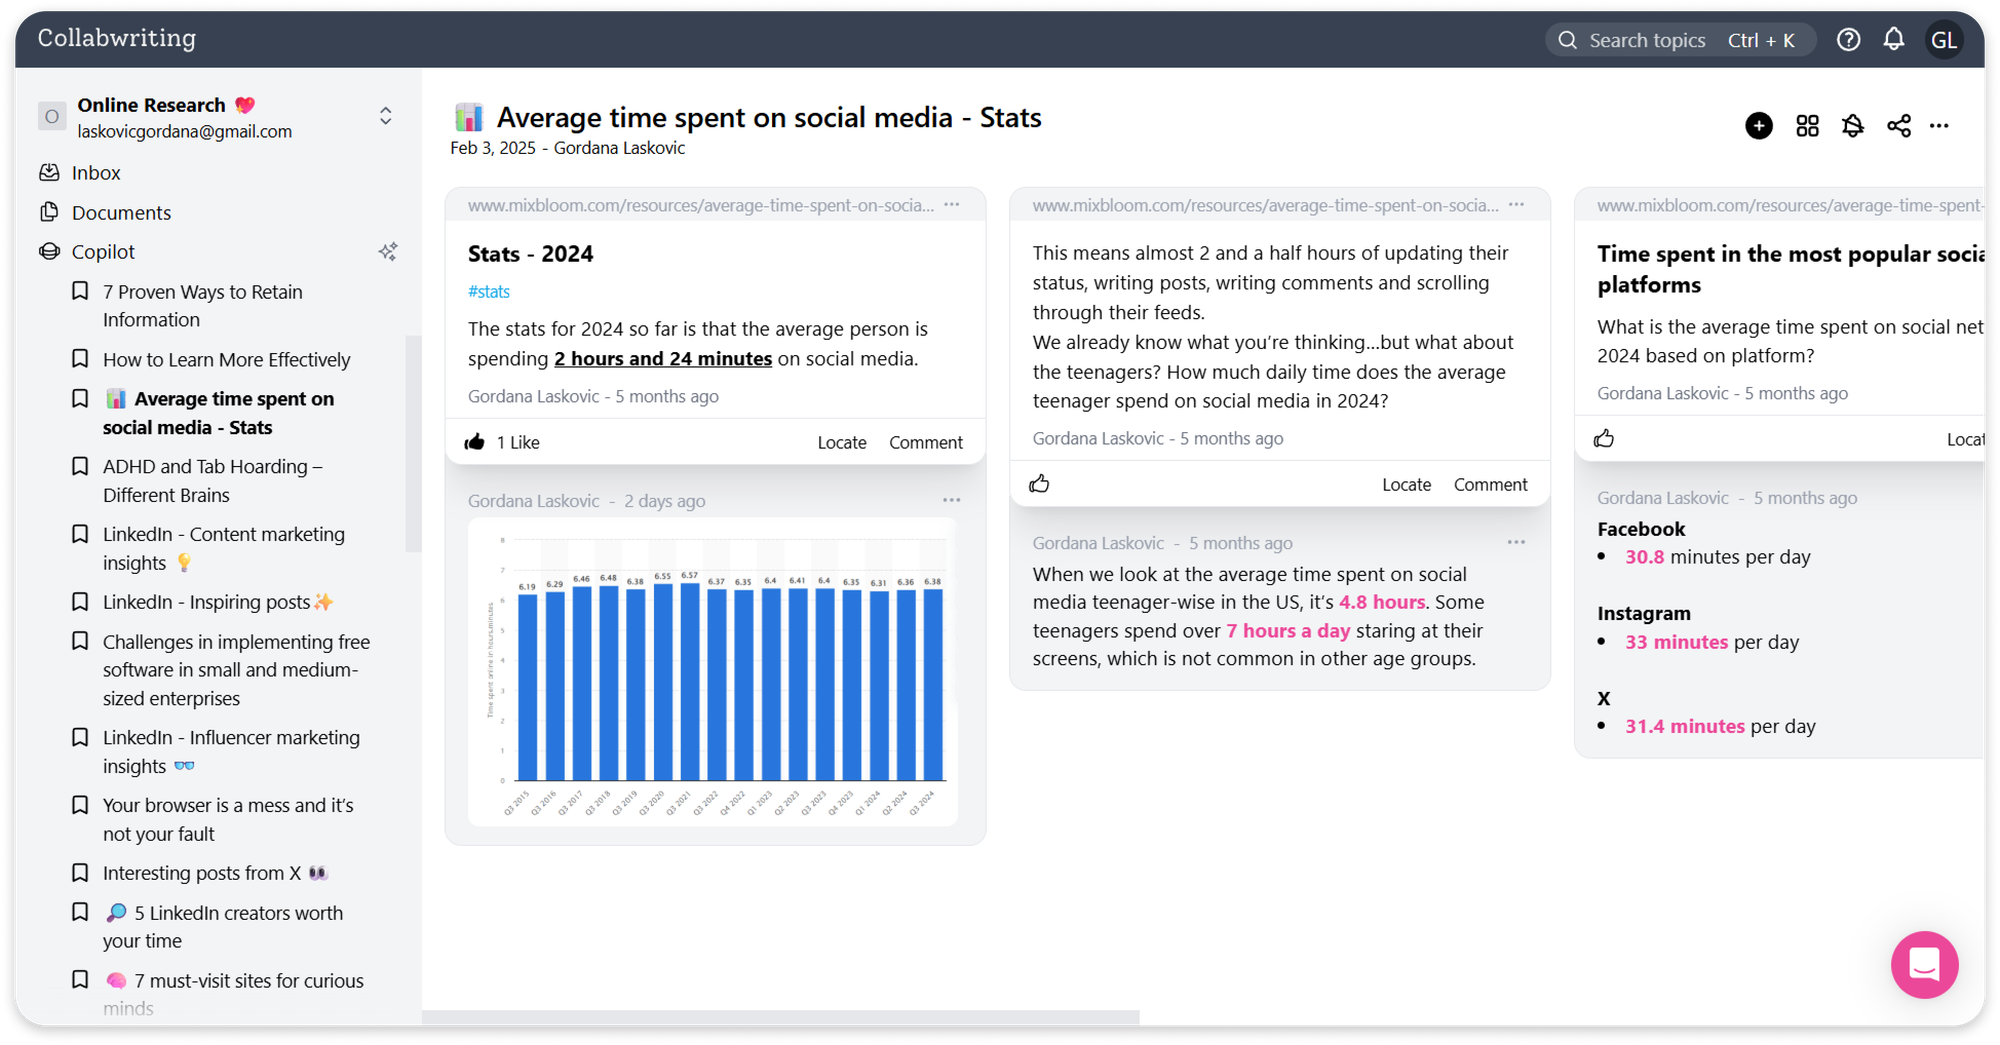Toggle like on Stats - 2024 card

pos(475,442)
